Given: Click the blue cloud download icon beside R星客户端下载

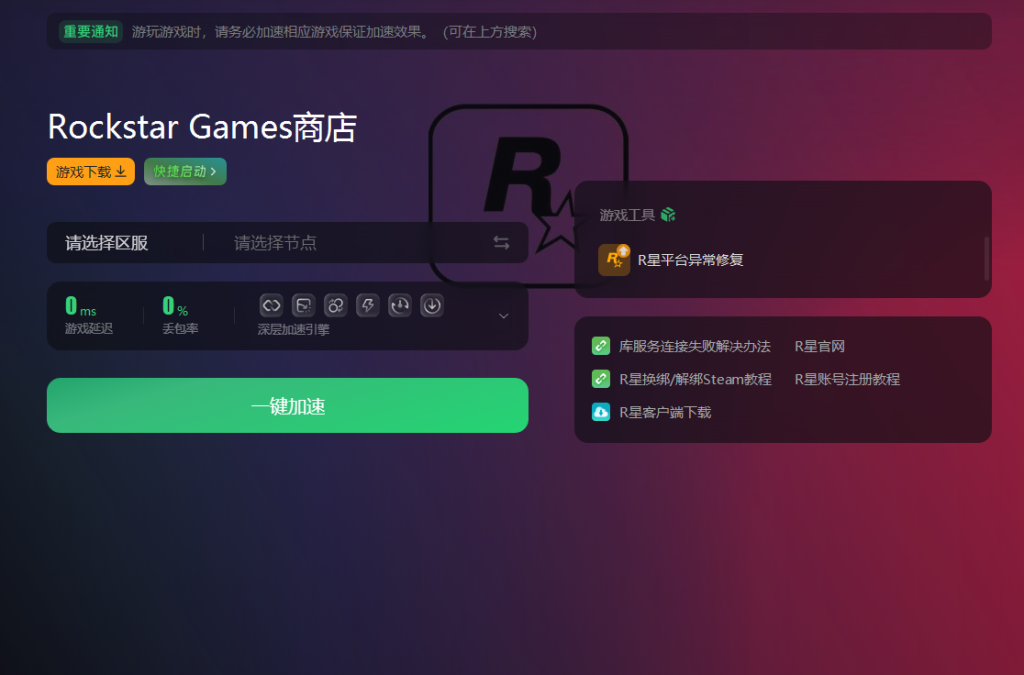Looking at the screenshot, I should pyautogui.click(x=601, y=412).
